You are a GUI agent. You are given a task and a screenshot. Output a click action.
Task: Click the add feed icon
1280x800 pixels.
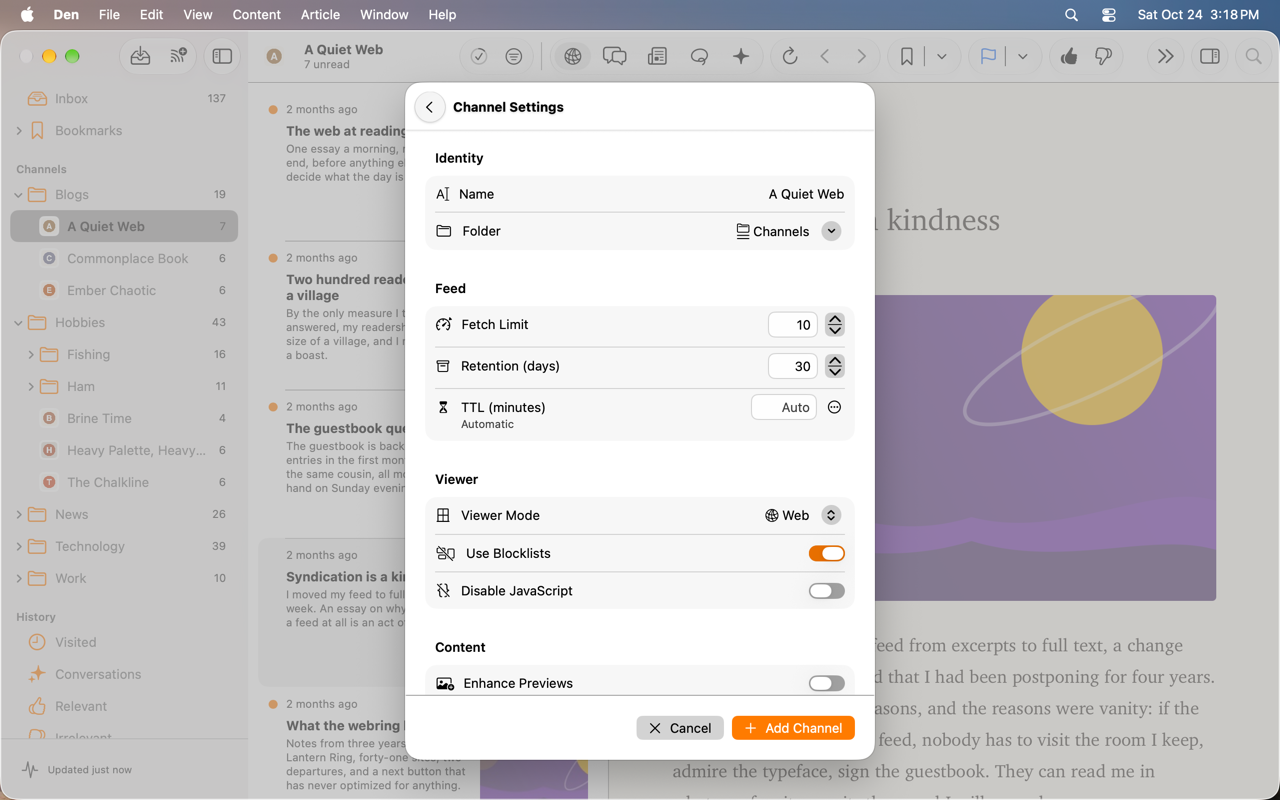coord(179,57)
